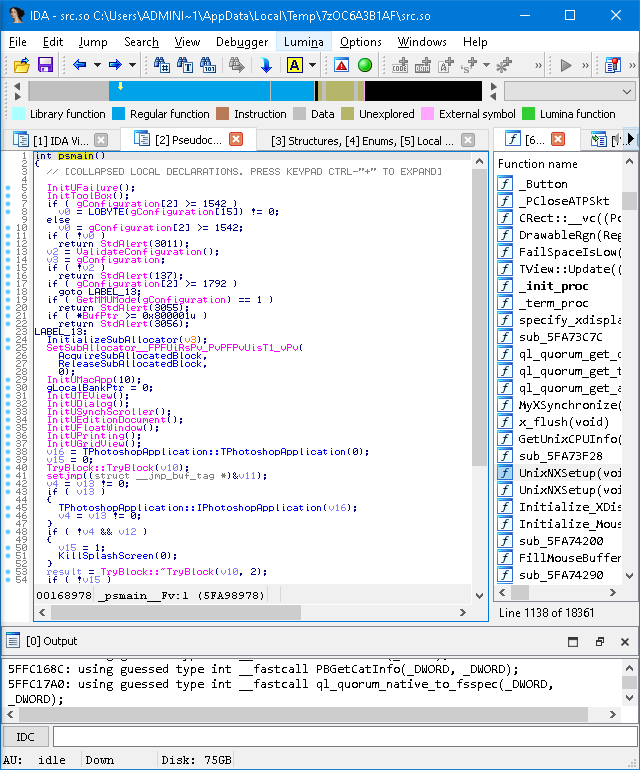Click the navigator band right scroll arrow
Screen dimensions: 640x770
(494, 86)
